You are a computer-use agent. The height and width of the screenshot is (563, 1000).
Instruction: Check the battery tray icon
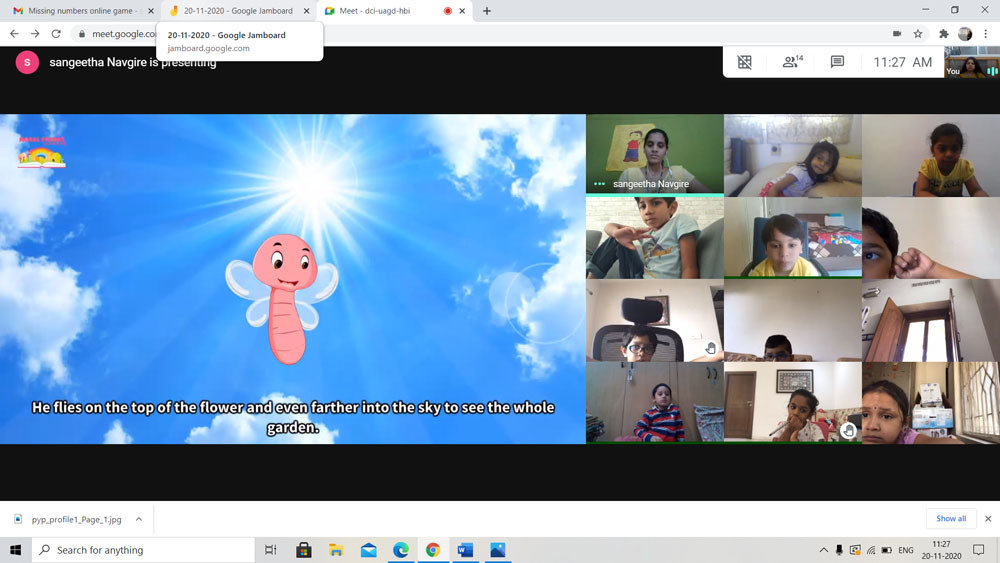[x=886, y=550]
